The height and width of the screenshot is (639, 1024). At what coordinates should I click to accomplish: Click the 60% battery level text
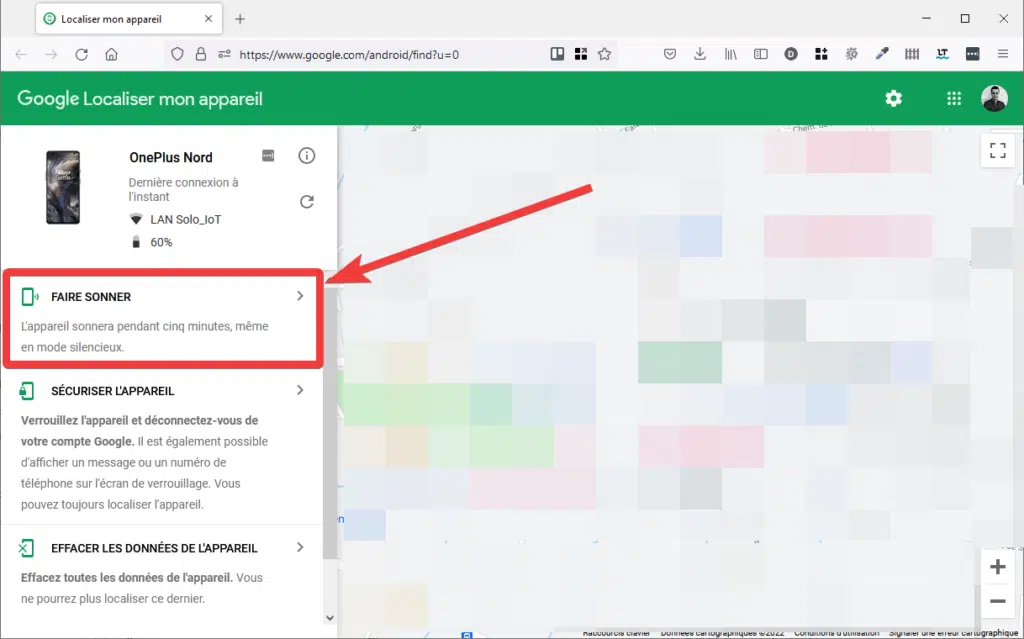point(161,242)
